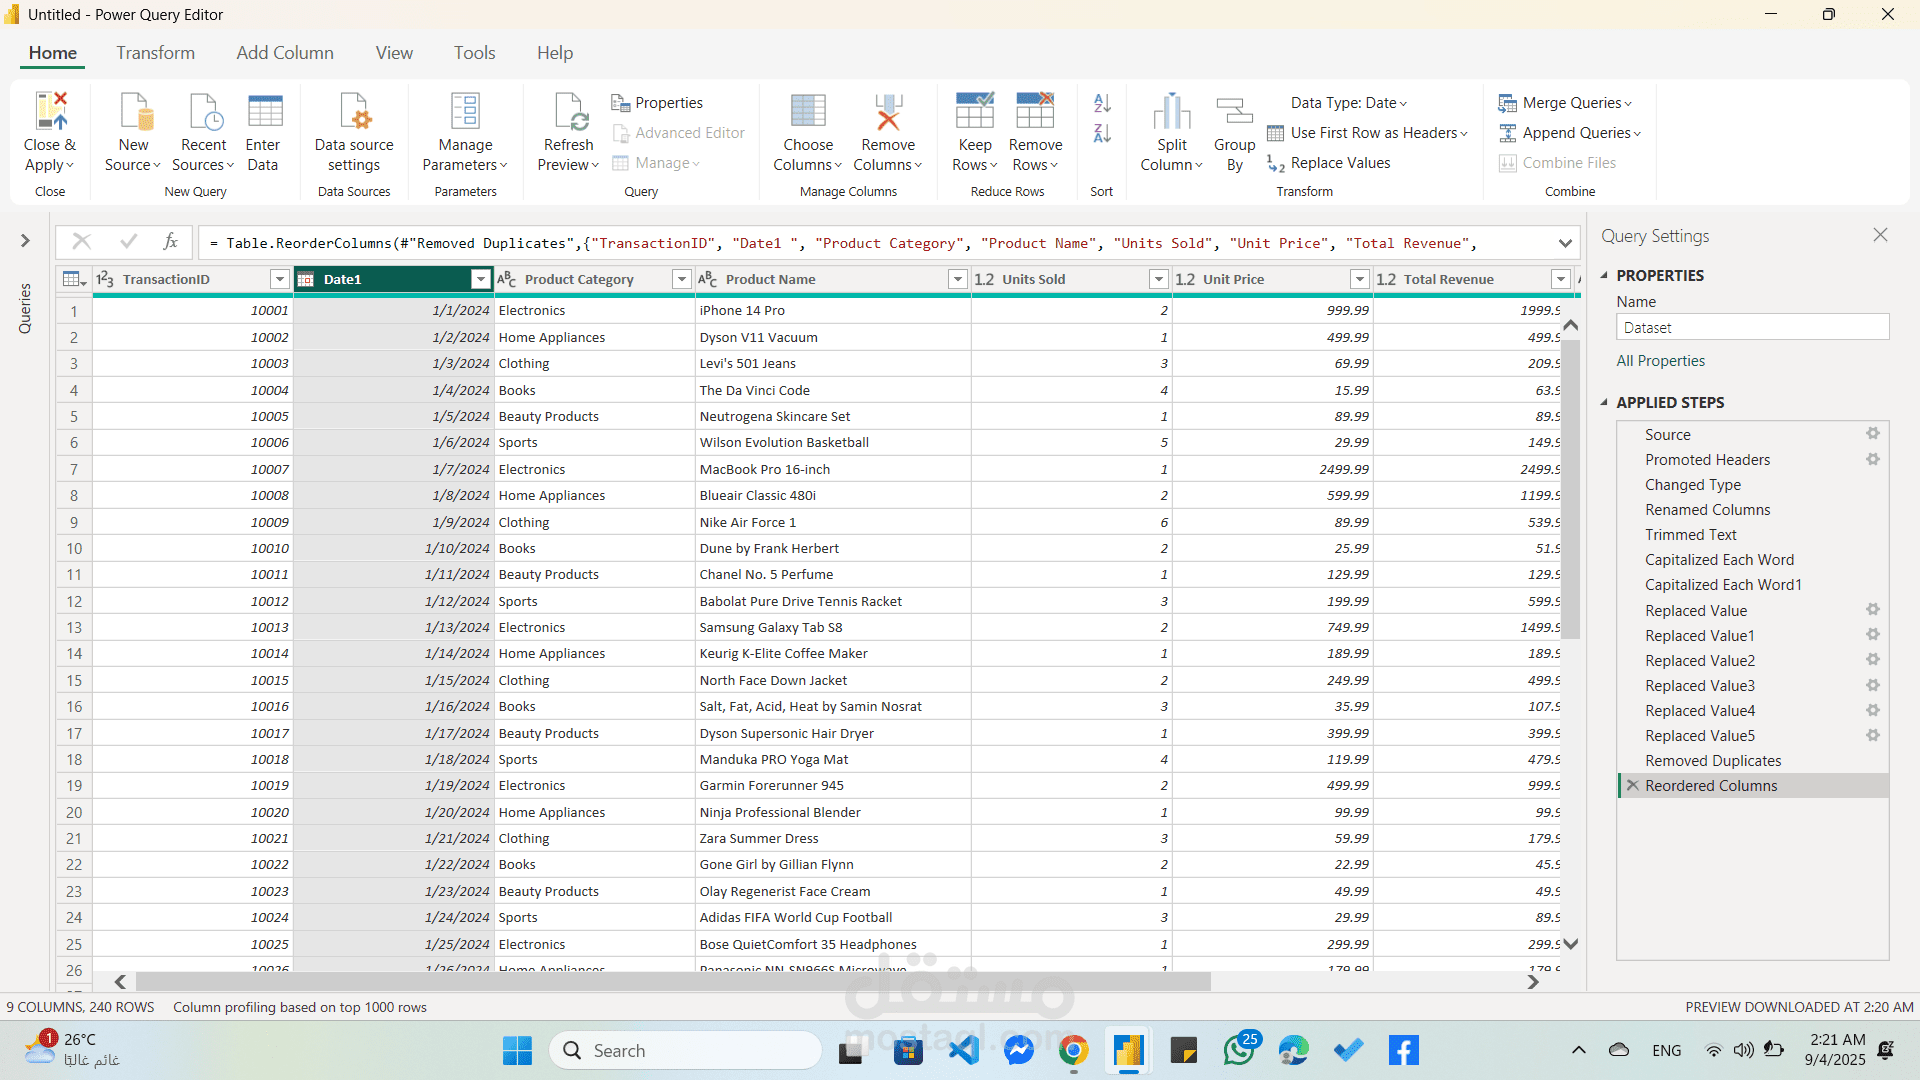Collapse the APPLIED STEPS section
This screenshot has height=1080, width=1920.
1605,402
